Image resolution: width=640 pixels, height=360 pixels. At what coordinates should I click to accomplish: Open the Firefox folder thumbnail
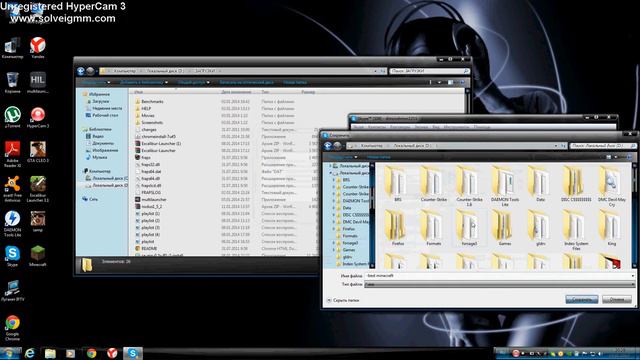(x=397, y=228)
